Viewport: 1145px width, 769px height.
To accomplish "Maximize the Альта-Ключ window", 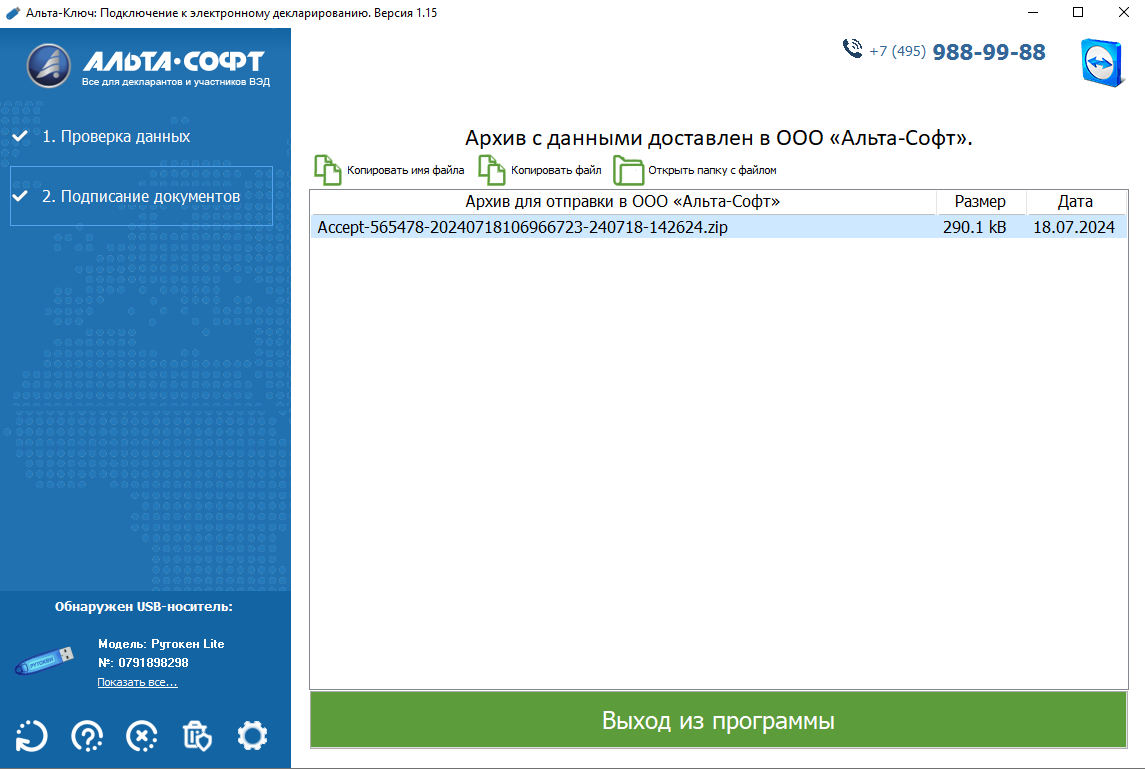I will coord(1078,12).
